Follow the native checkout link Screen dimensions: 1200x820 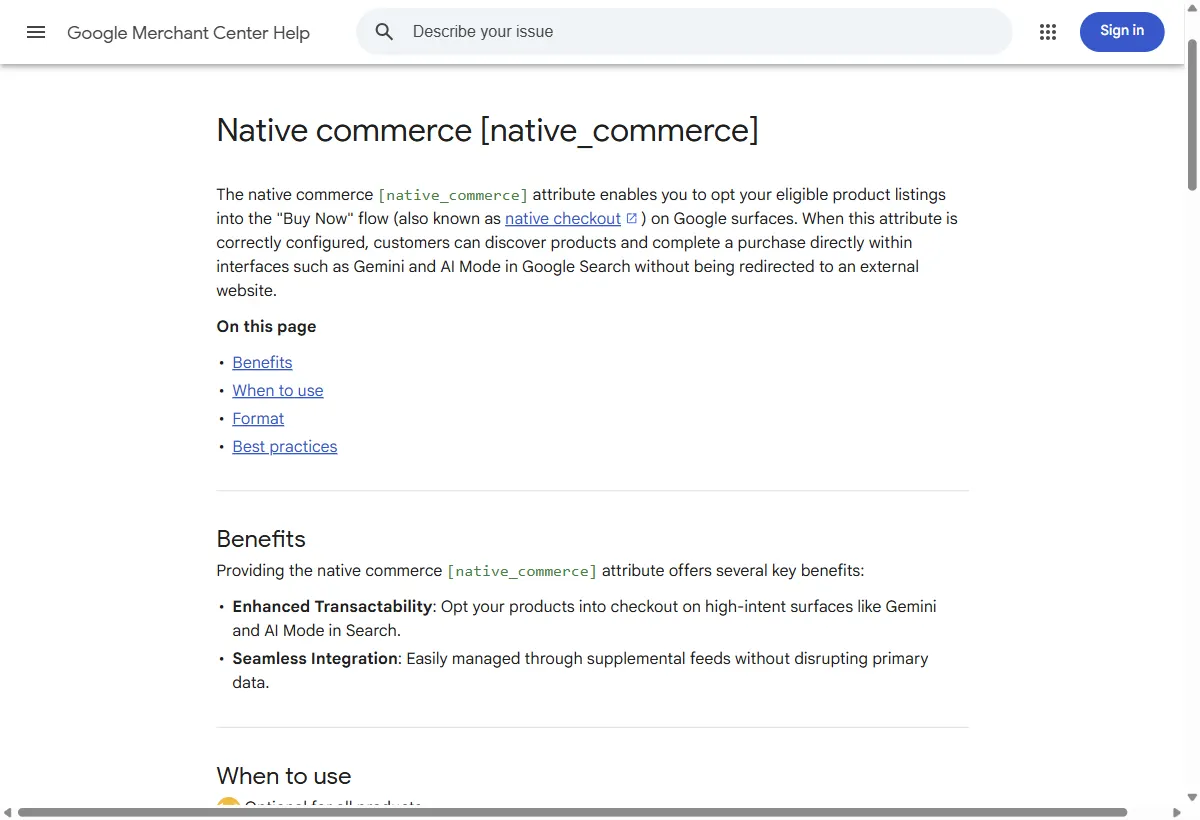(563, 218)
